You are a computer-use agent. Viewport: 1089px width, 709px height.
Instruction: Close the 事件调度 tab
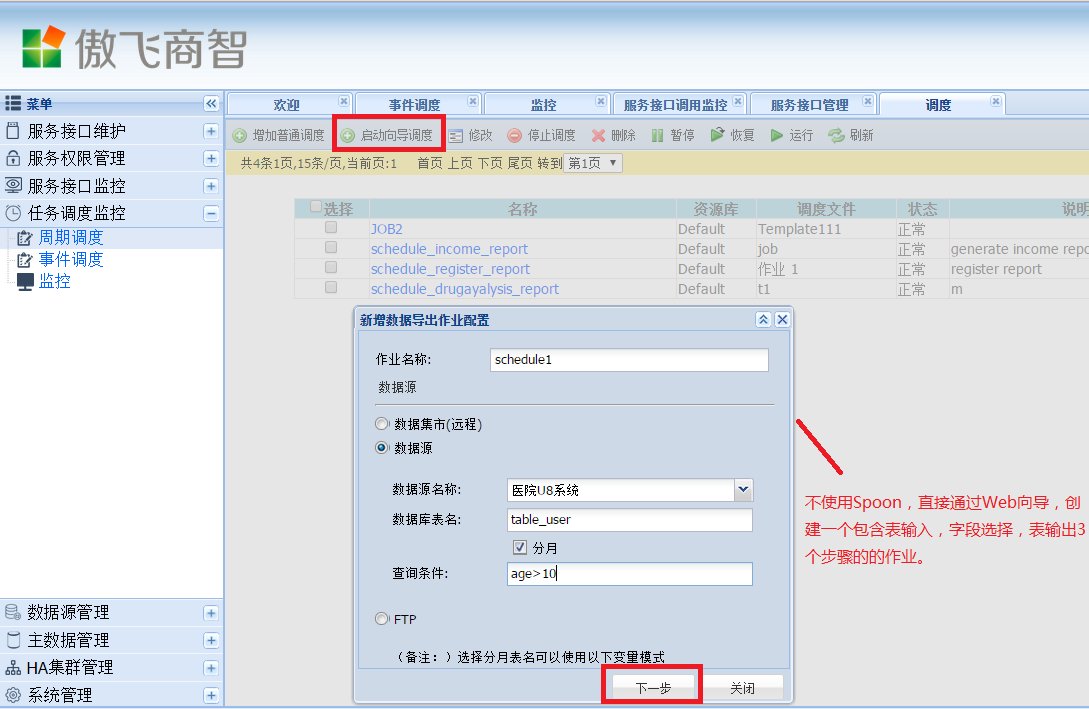(472, 101)
